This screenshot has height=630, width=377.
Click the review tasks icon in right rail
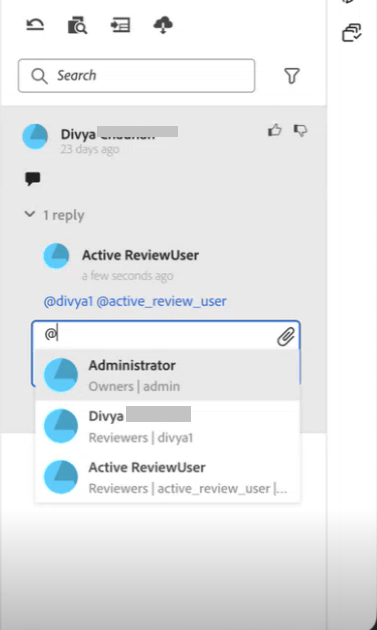click(x=352, y=33)
